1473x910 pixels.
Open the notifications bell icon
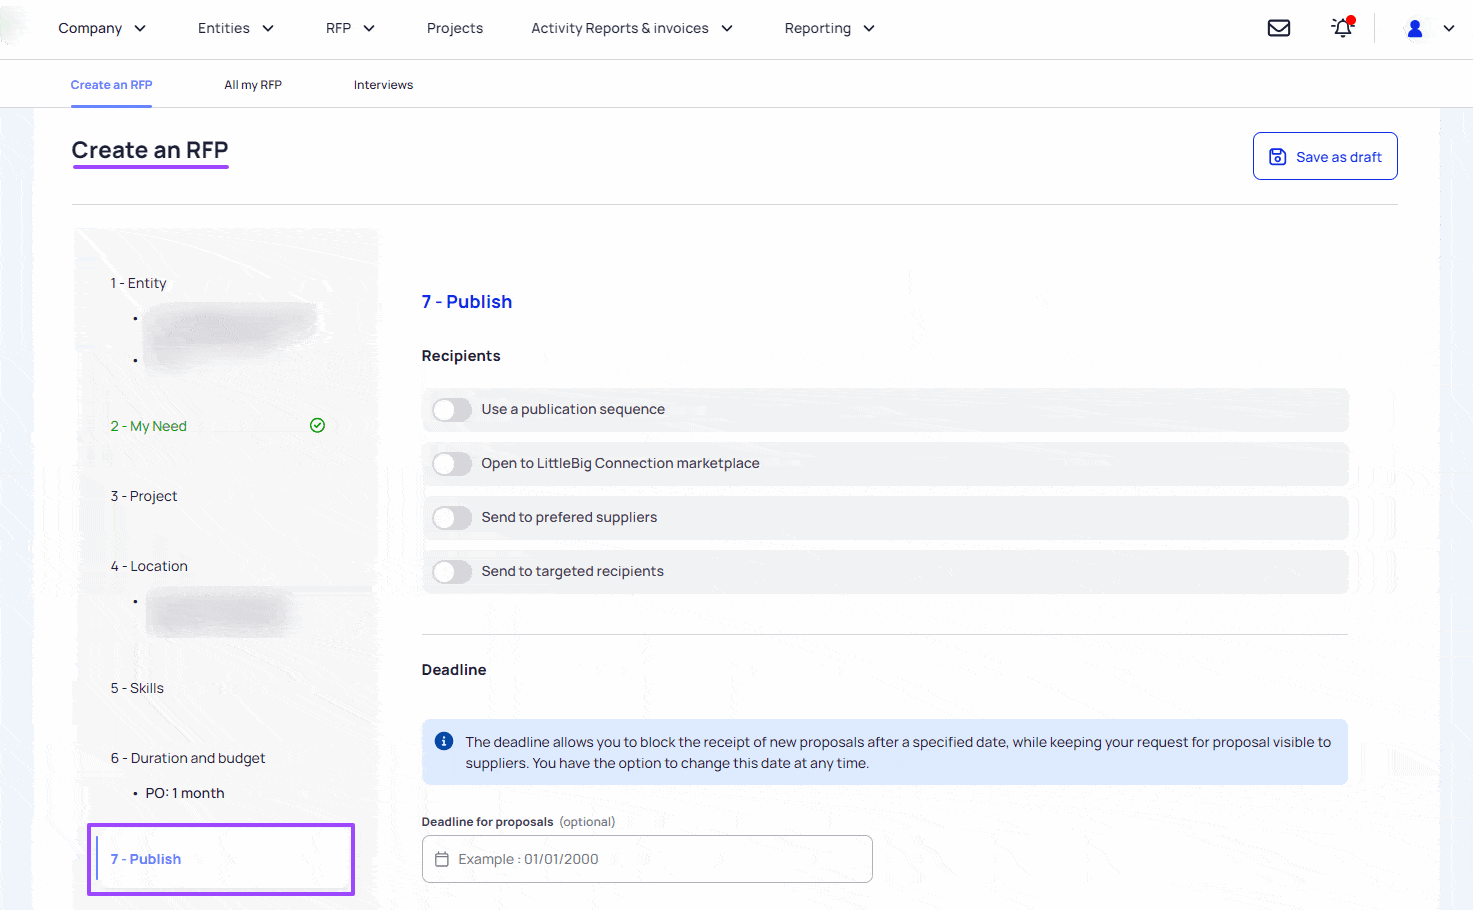click(1343, 27)
